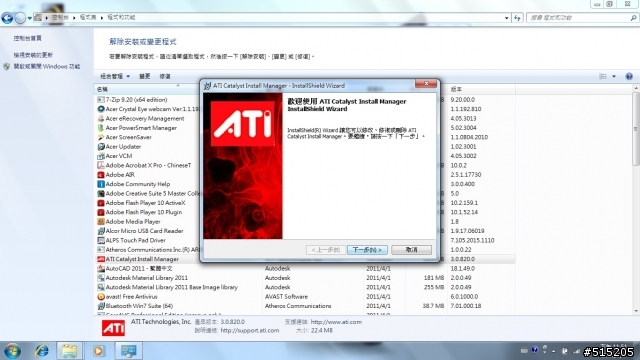Click the Acer PowerSmart Manager icon
The image size is (640, 360).
(x=100, y=128)
